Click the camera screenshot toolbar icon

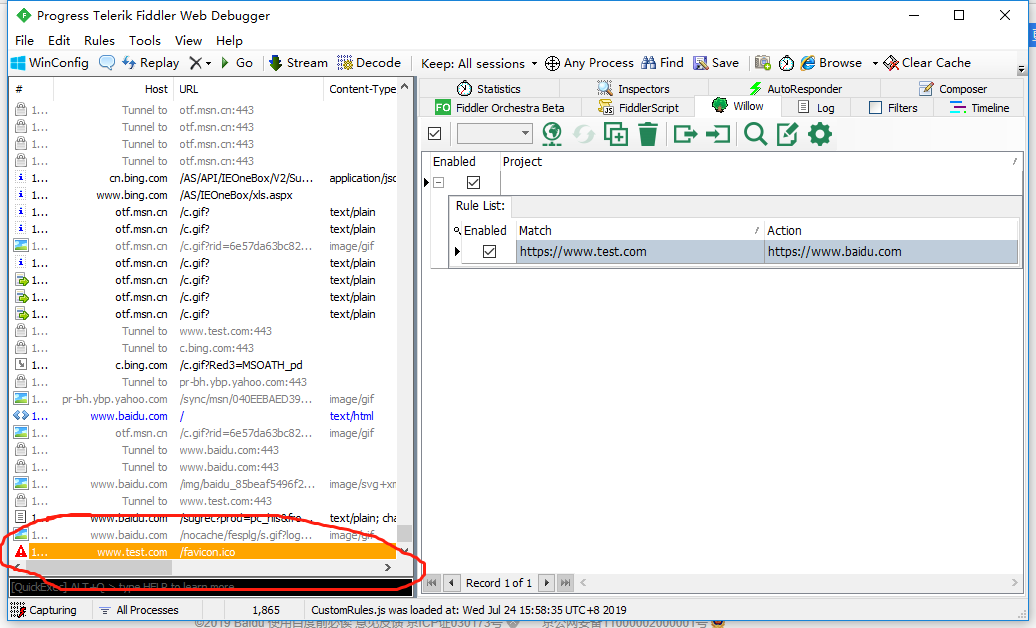click(x=762, y=63)
